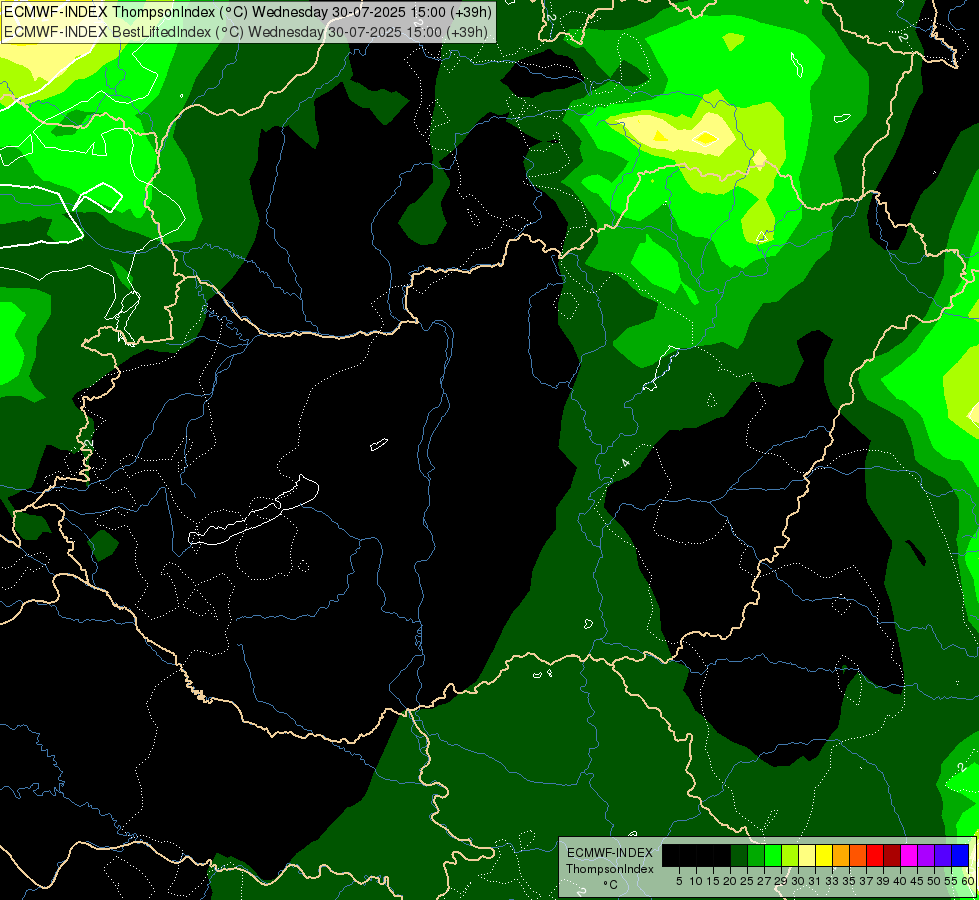Pick the purple 45–50 legend swatch
The image size is (979, 900).
click(x=926, y=855)
